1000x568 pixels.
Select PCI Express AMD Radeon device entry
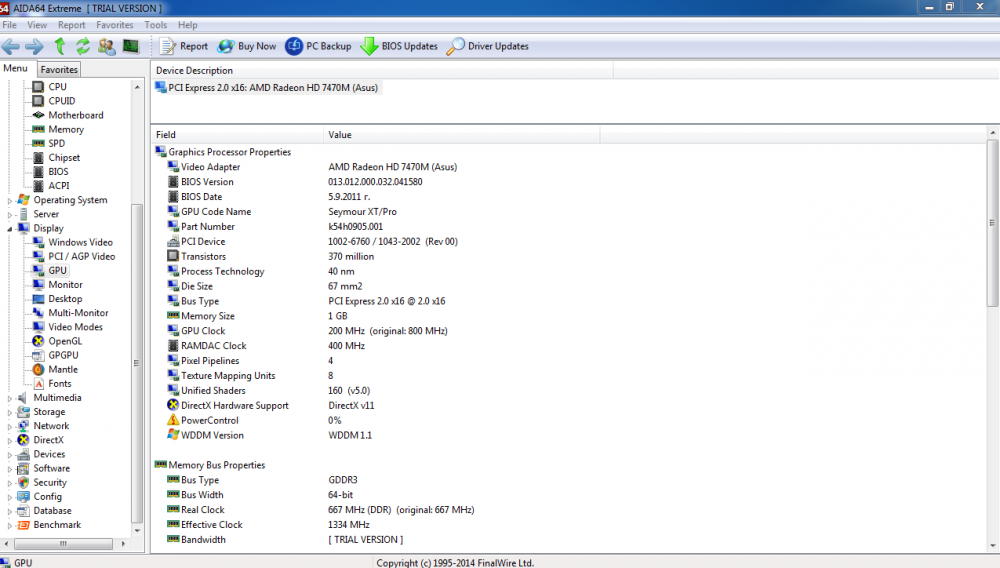267,88
